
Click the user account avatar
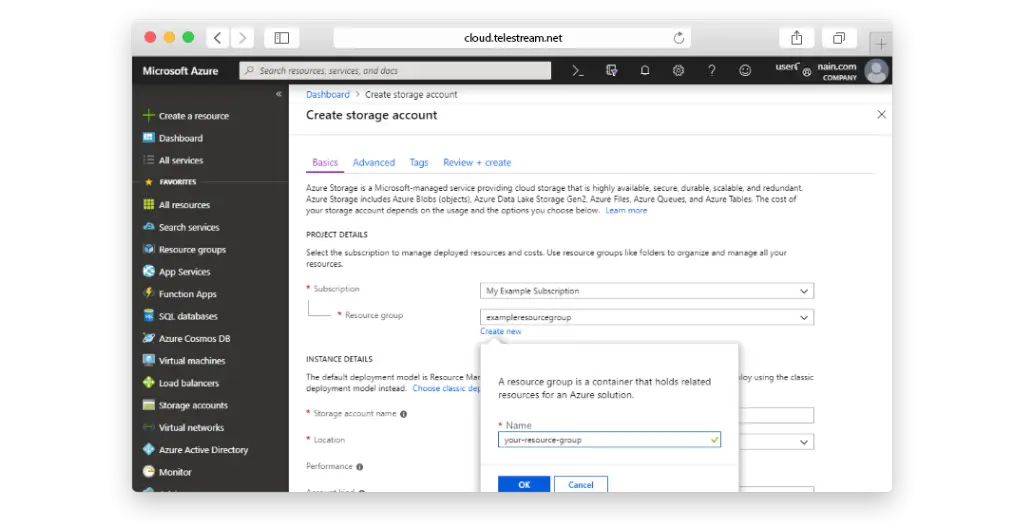tap(876, 71)
